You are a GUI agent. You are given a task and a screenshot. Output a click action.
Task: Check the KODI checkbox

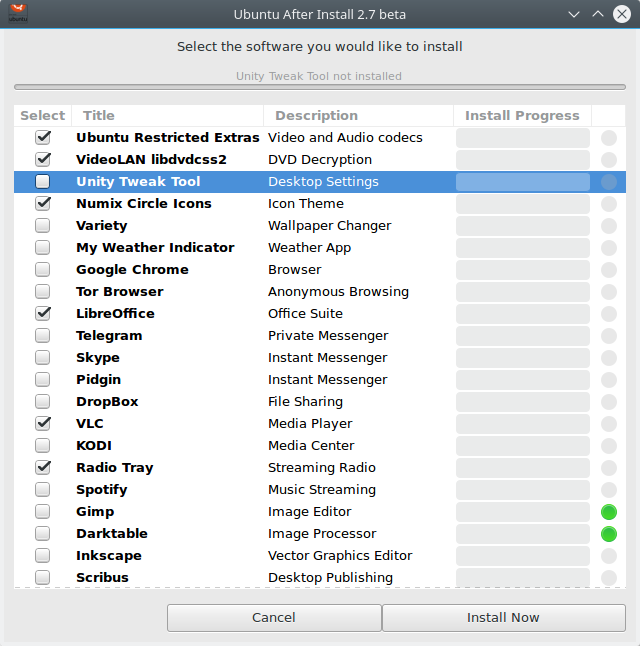pyautogui.click(x=43, y=445)
